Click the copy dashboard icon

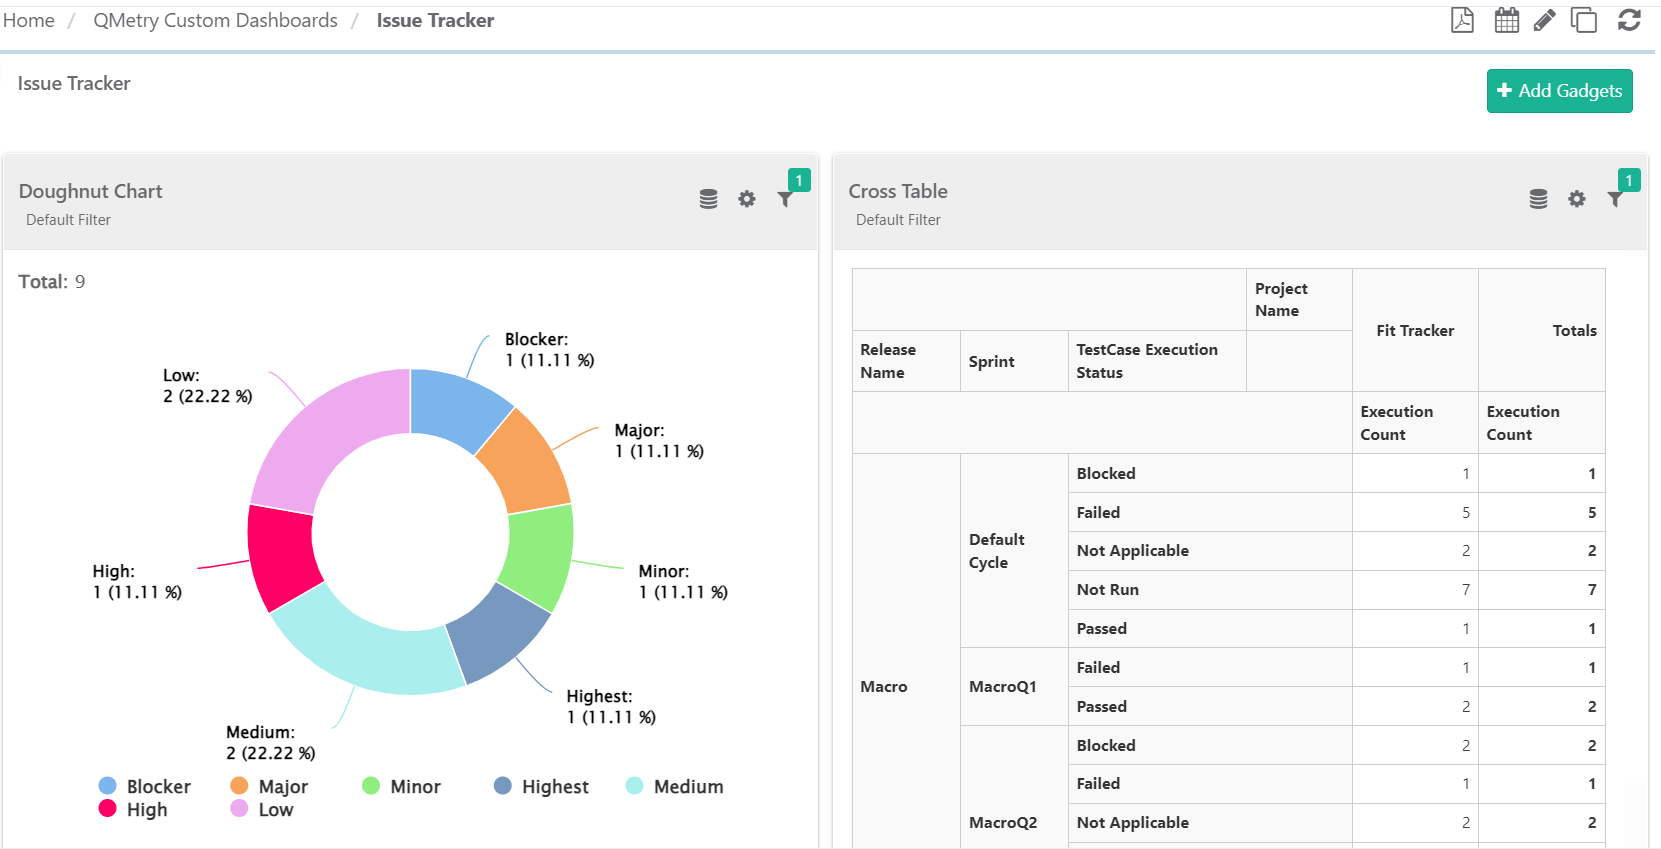click(x=1584, y=20)
